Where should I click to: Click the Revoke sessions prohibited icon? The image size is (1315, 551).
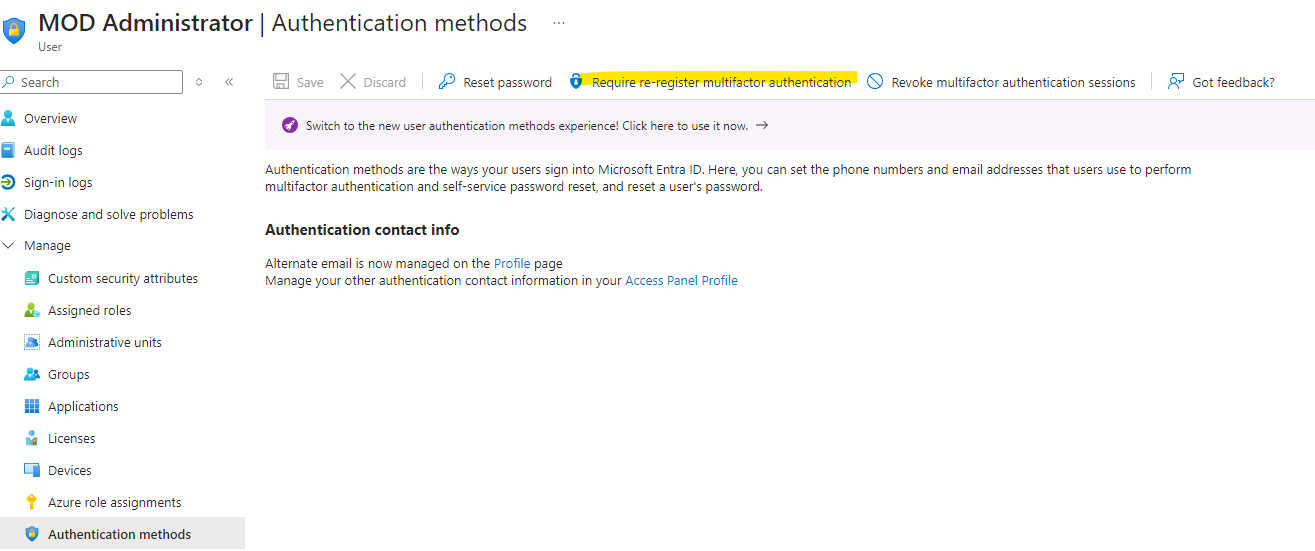point(875,81)
